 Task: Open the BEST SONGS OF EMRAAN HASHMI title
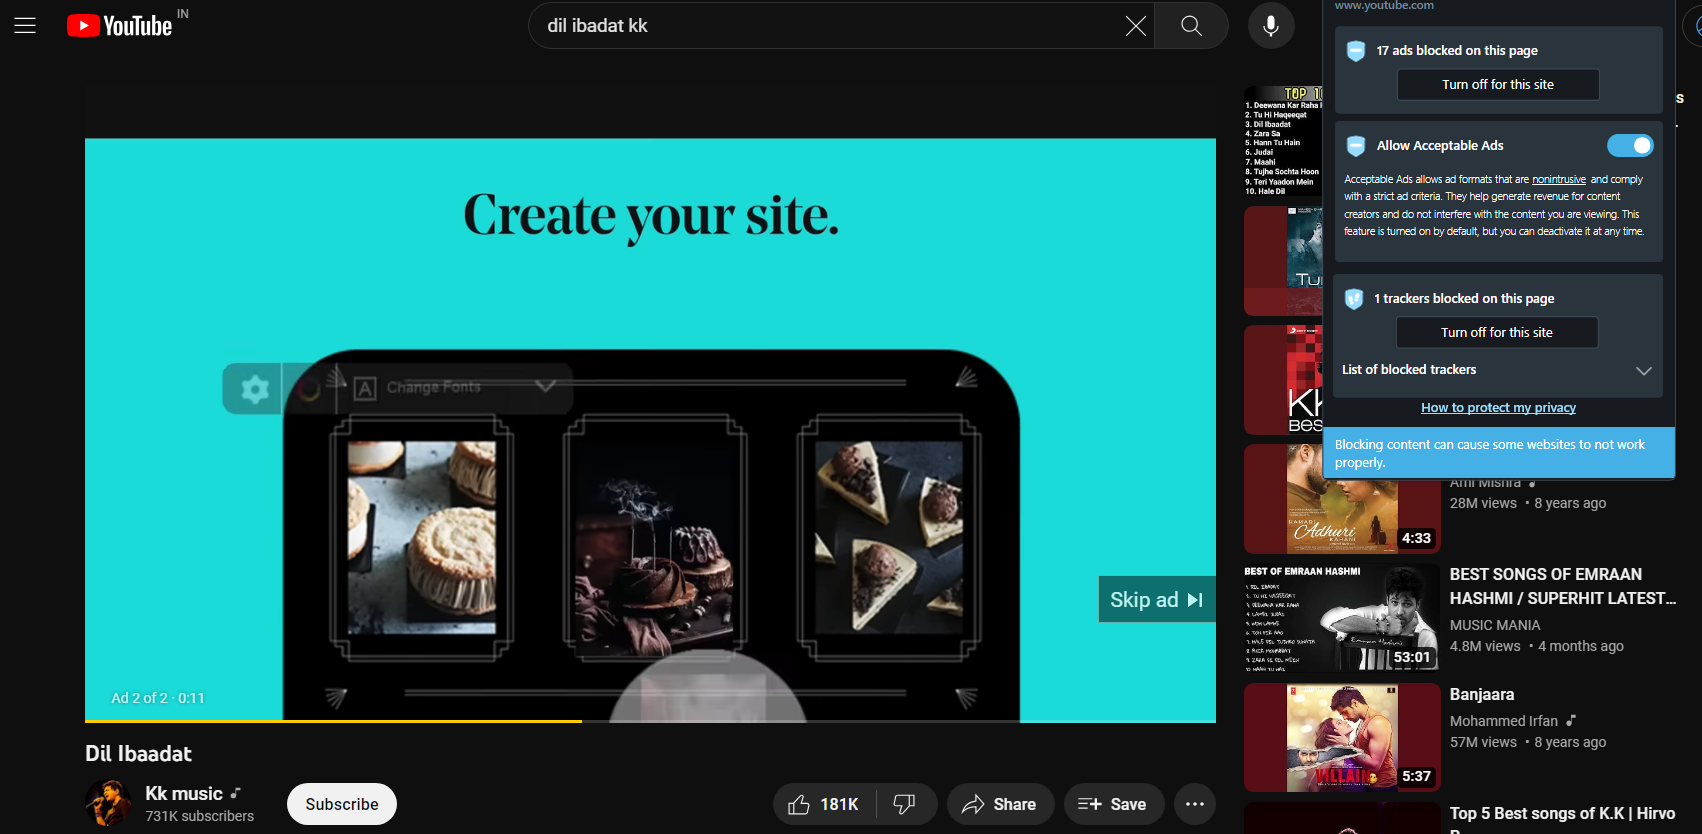pos(1562,587)
